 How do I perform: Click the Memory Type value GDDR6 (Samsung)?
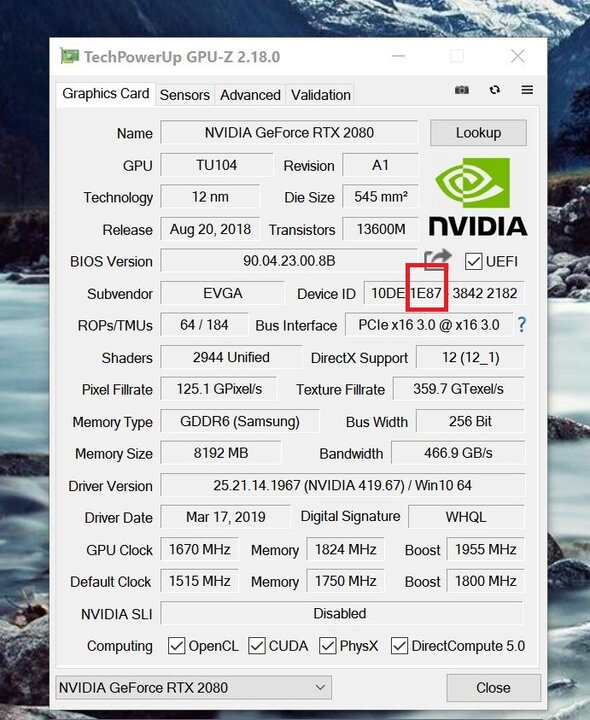(x=240, y=422)
